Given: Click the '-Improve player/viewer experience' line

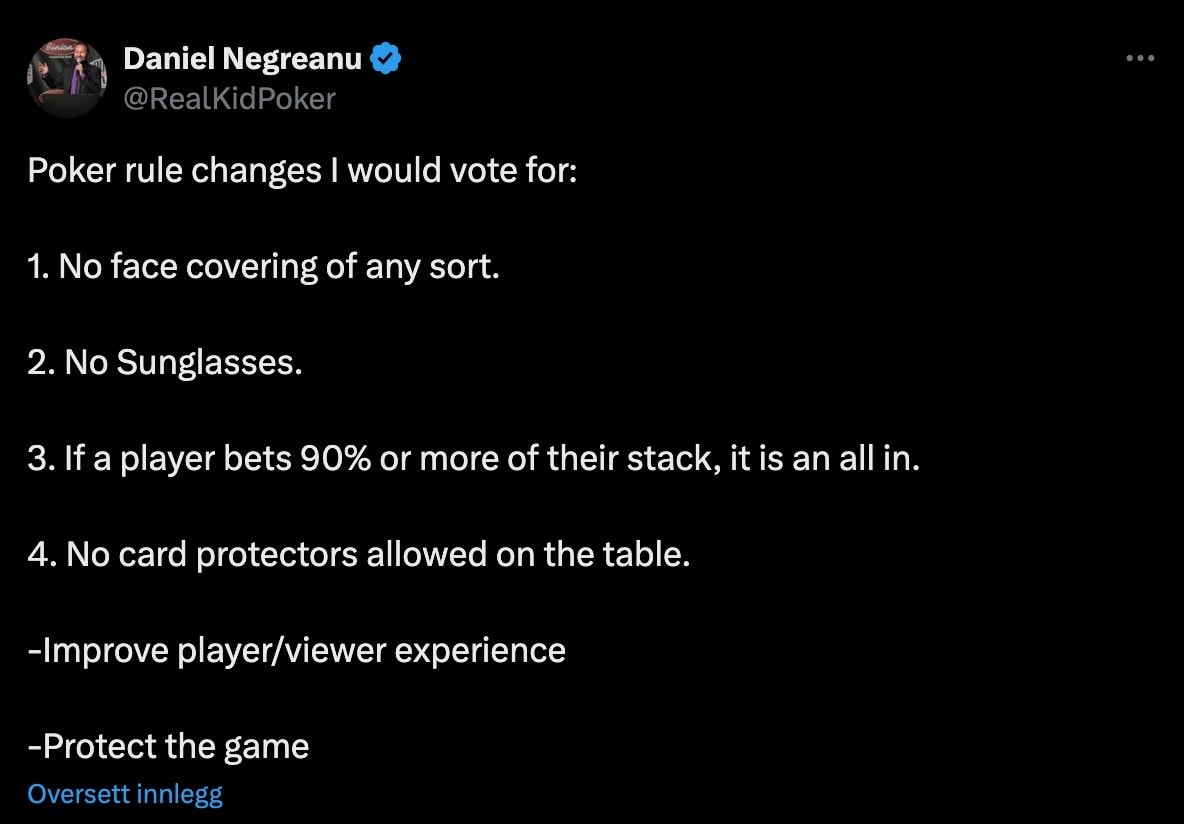Looking at the screenshot, I should click(x=296, y=650).
